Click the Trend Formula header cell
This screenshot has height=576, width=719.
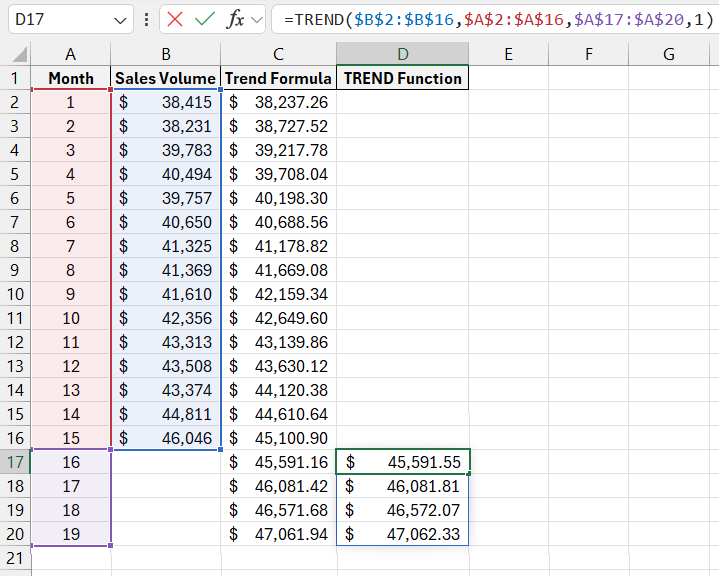[x=278, y=78]
